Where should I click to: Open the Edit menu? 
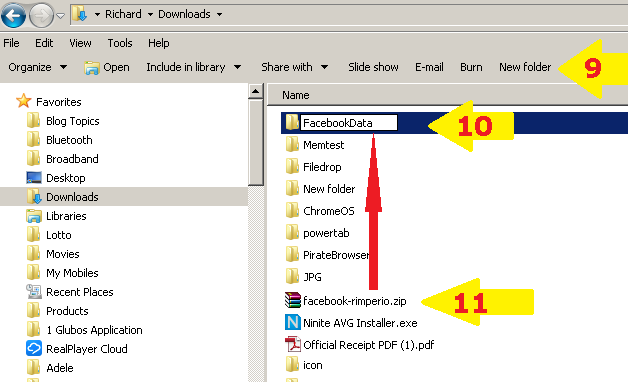pos(44,43)
